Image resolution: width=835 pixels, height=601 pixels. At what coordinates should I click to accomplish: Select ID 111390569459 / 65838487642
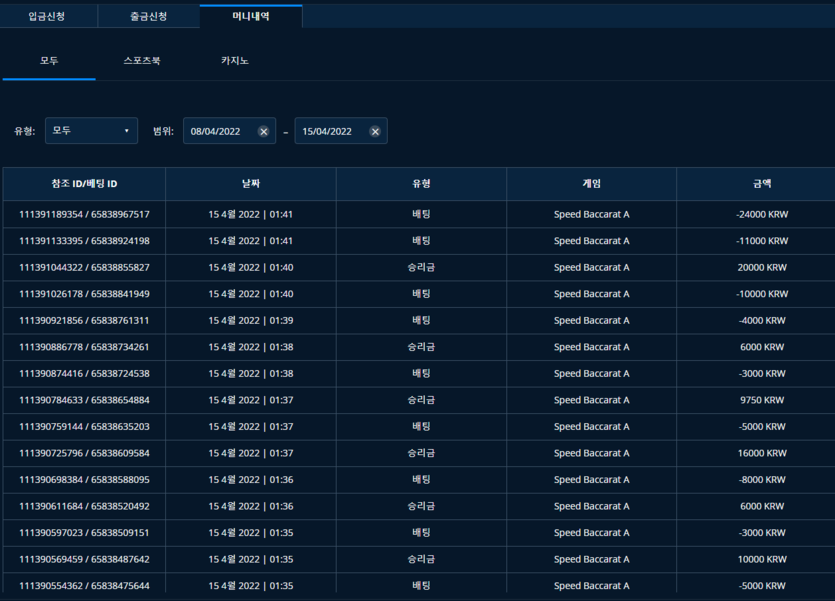(x=84, y=559)
